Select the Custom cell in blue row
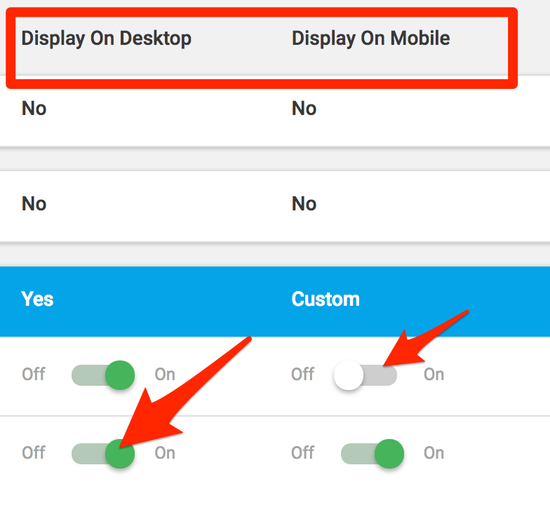The height and width of the screenshot is (505, 550). click(x=326, y=299)
